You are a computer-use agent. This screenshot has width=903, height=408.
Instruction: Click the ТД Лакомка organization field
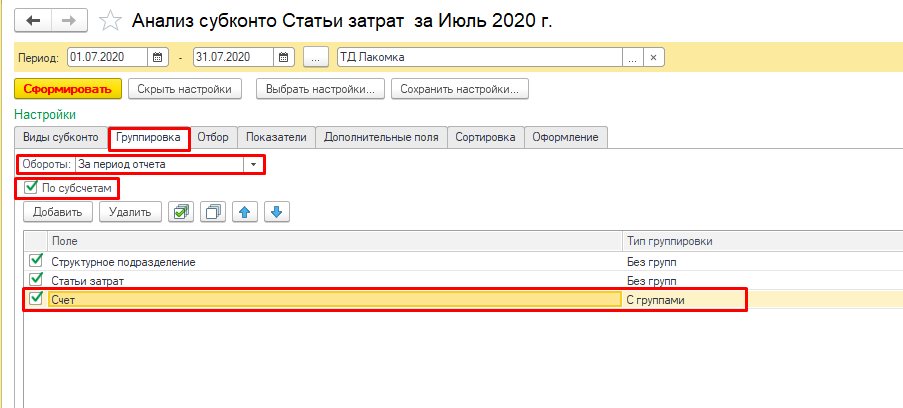479,57
